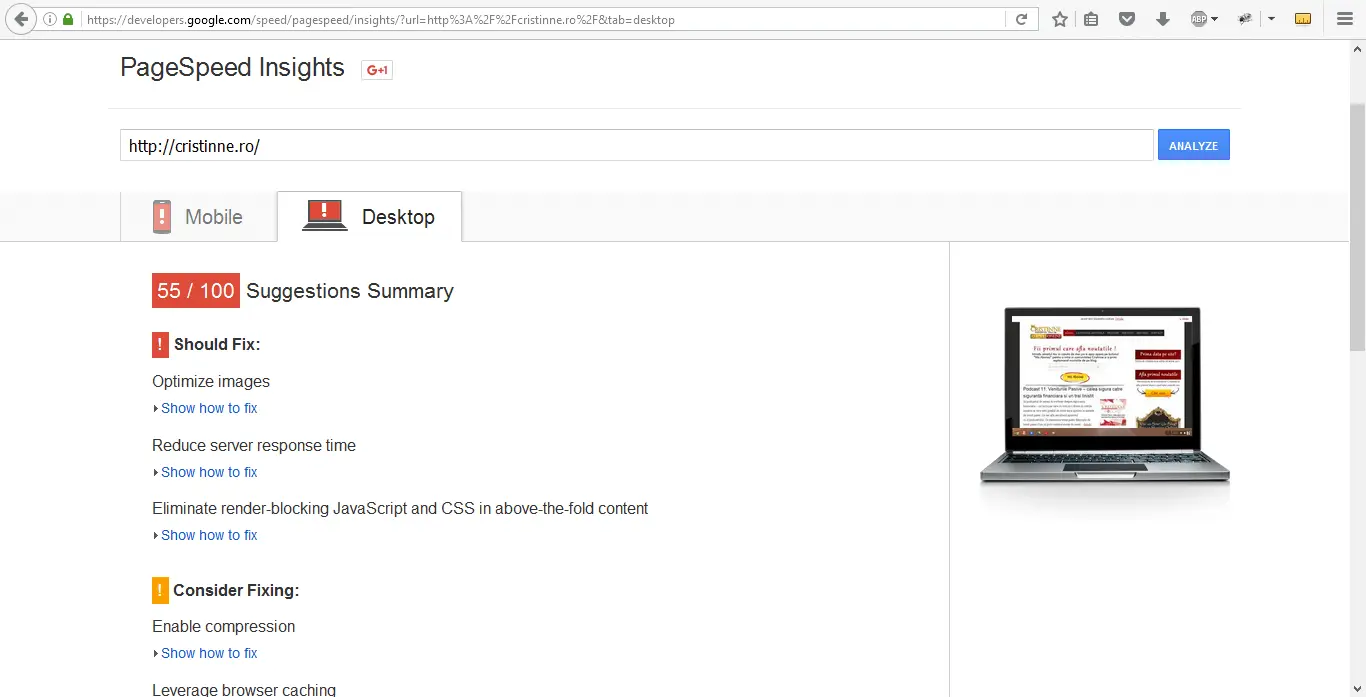Click the Enable compression text
1366x697 pixels.
[x=224, y=626]
